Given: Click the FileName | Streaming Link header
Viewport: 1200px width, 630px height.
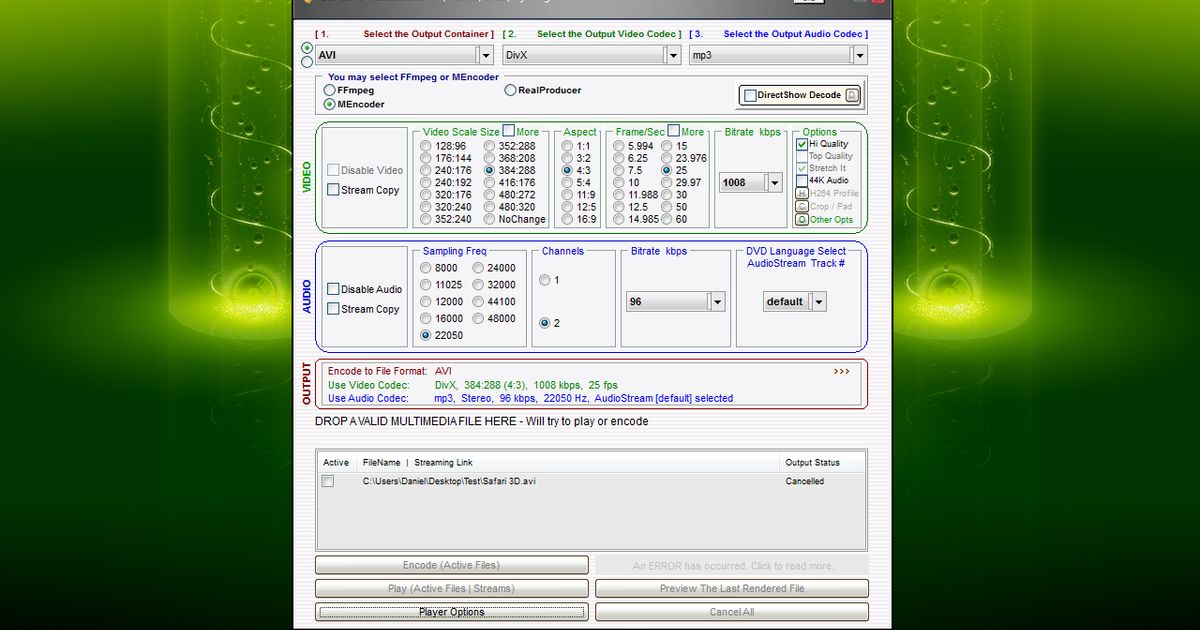Looking at the screenshot, I should [x=418, y=463].
